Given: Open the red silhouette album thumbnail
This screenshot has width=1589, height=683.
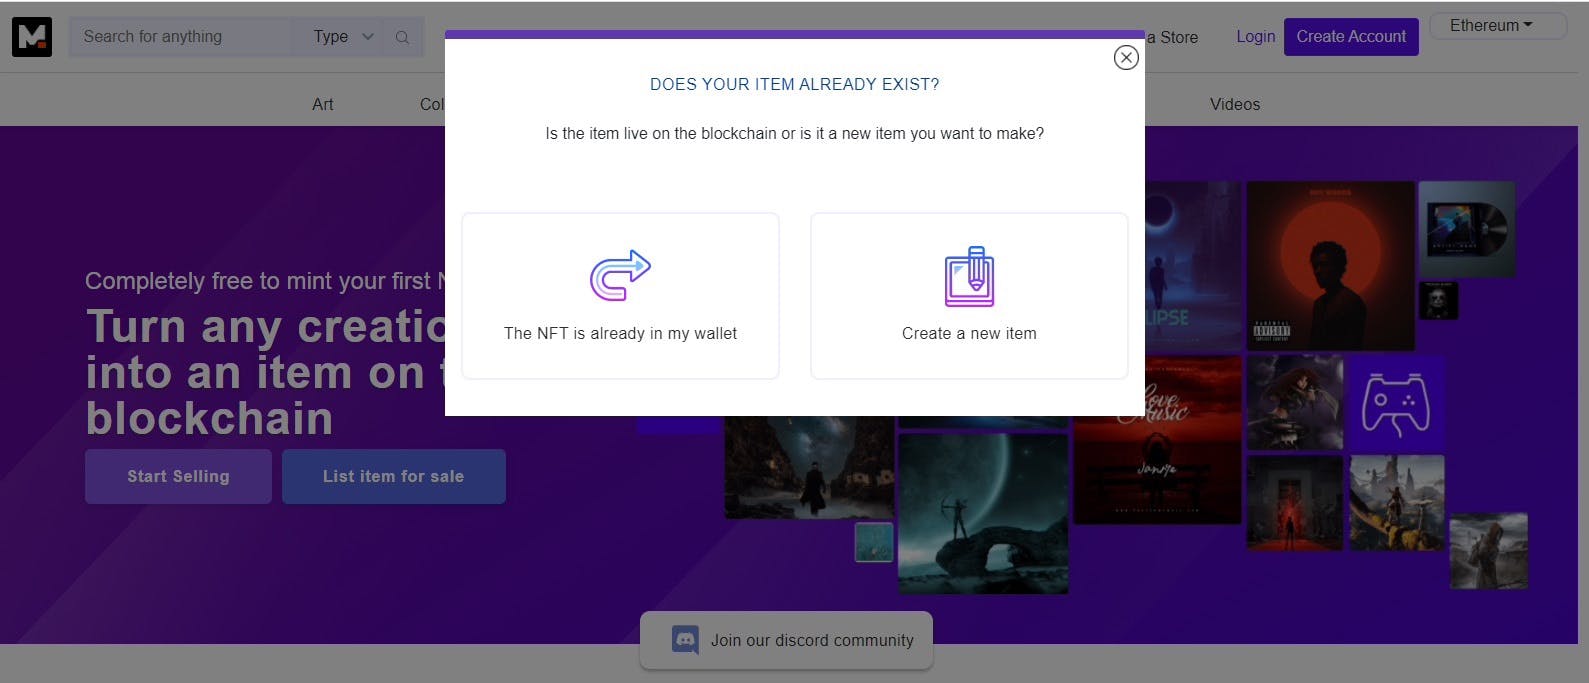Looking at the screenshot, I should tap(1330, 265).
